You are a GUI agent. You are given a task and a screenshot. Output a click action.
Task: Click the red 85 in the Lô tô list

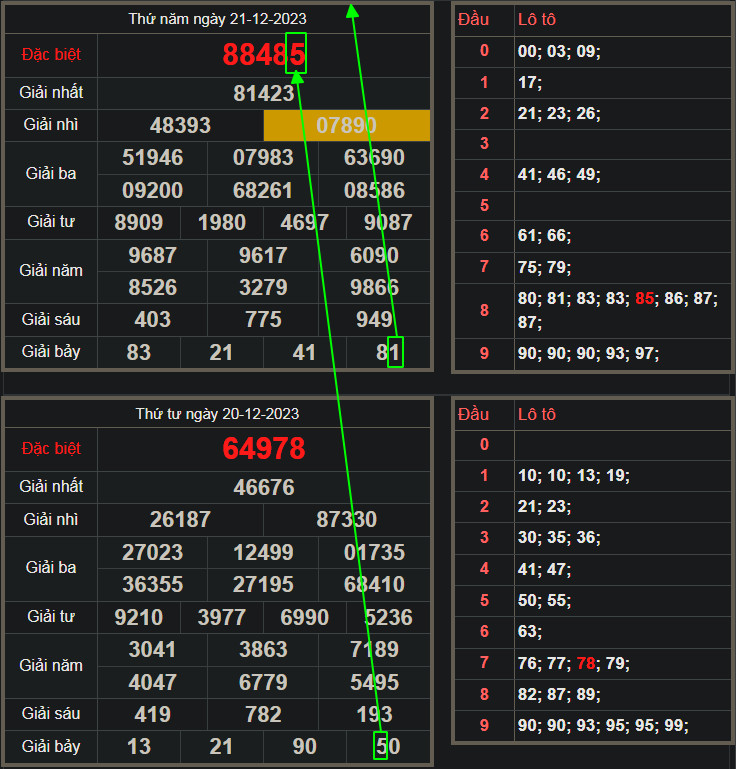point(646,298)
